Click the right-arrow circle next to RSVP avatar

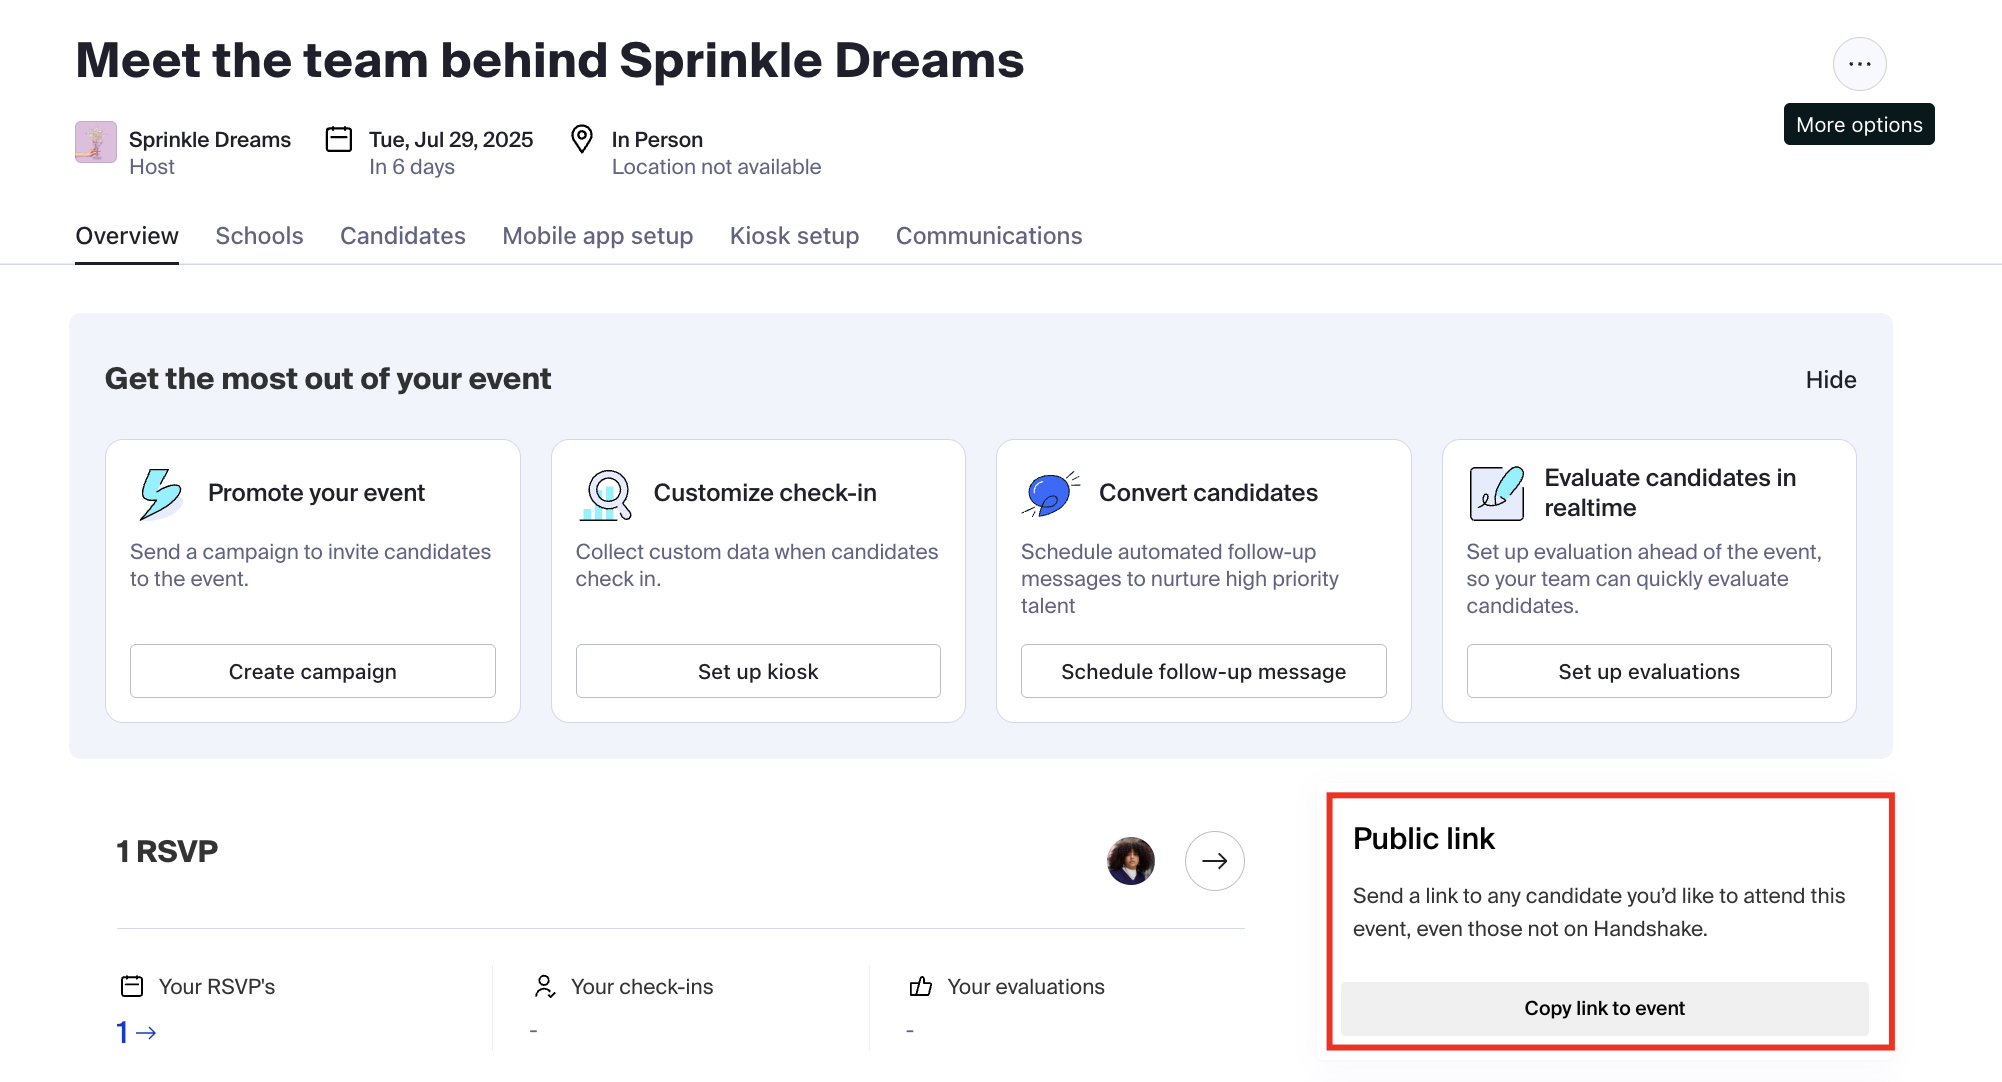tap(1214, 860)
